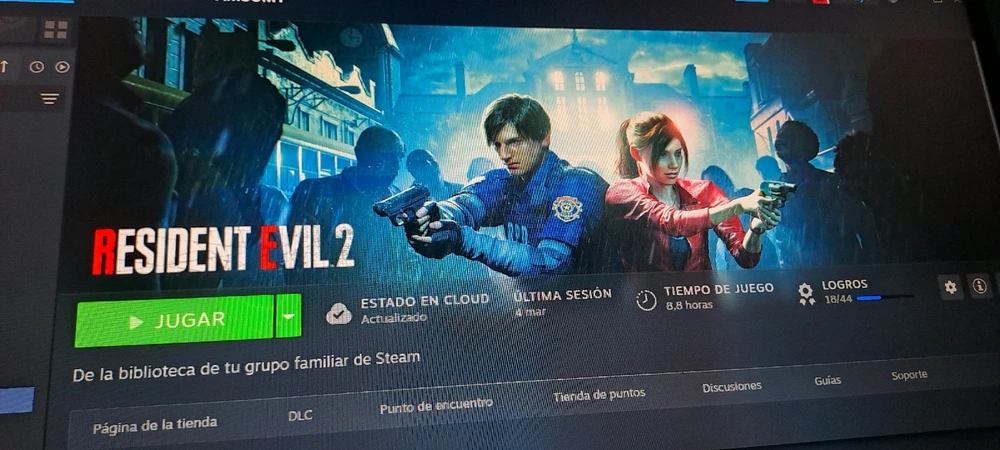
Task: Open the collections grid view icon
Action: pos(56,29)
